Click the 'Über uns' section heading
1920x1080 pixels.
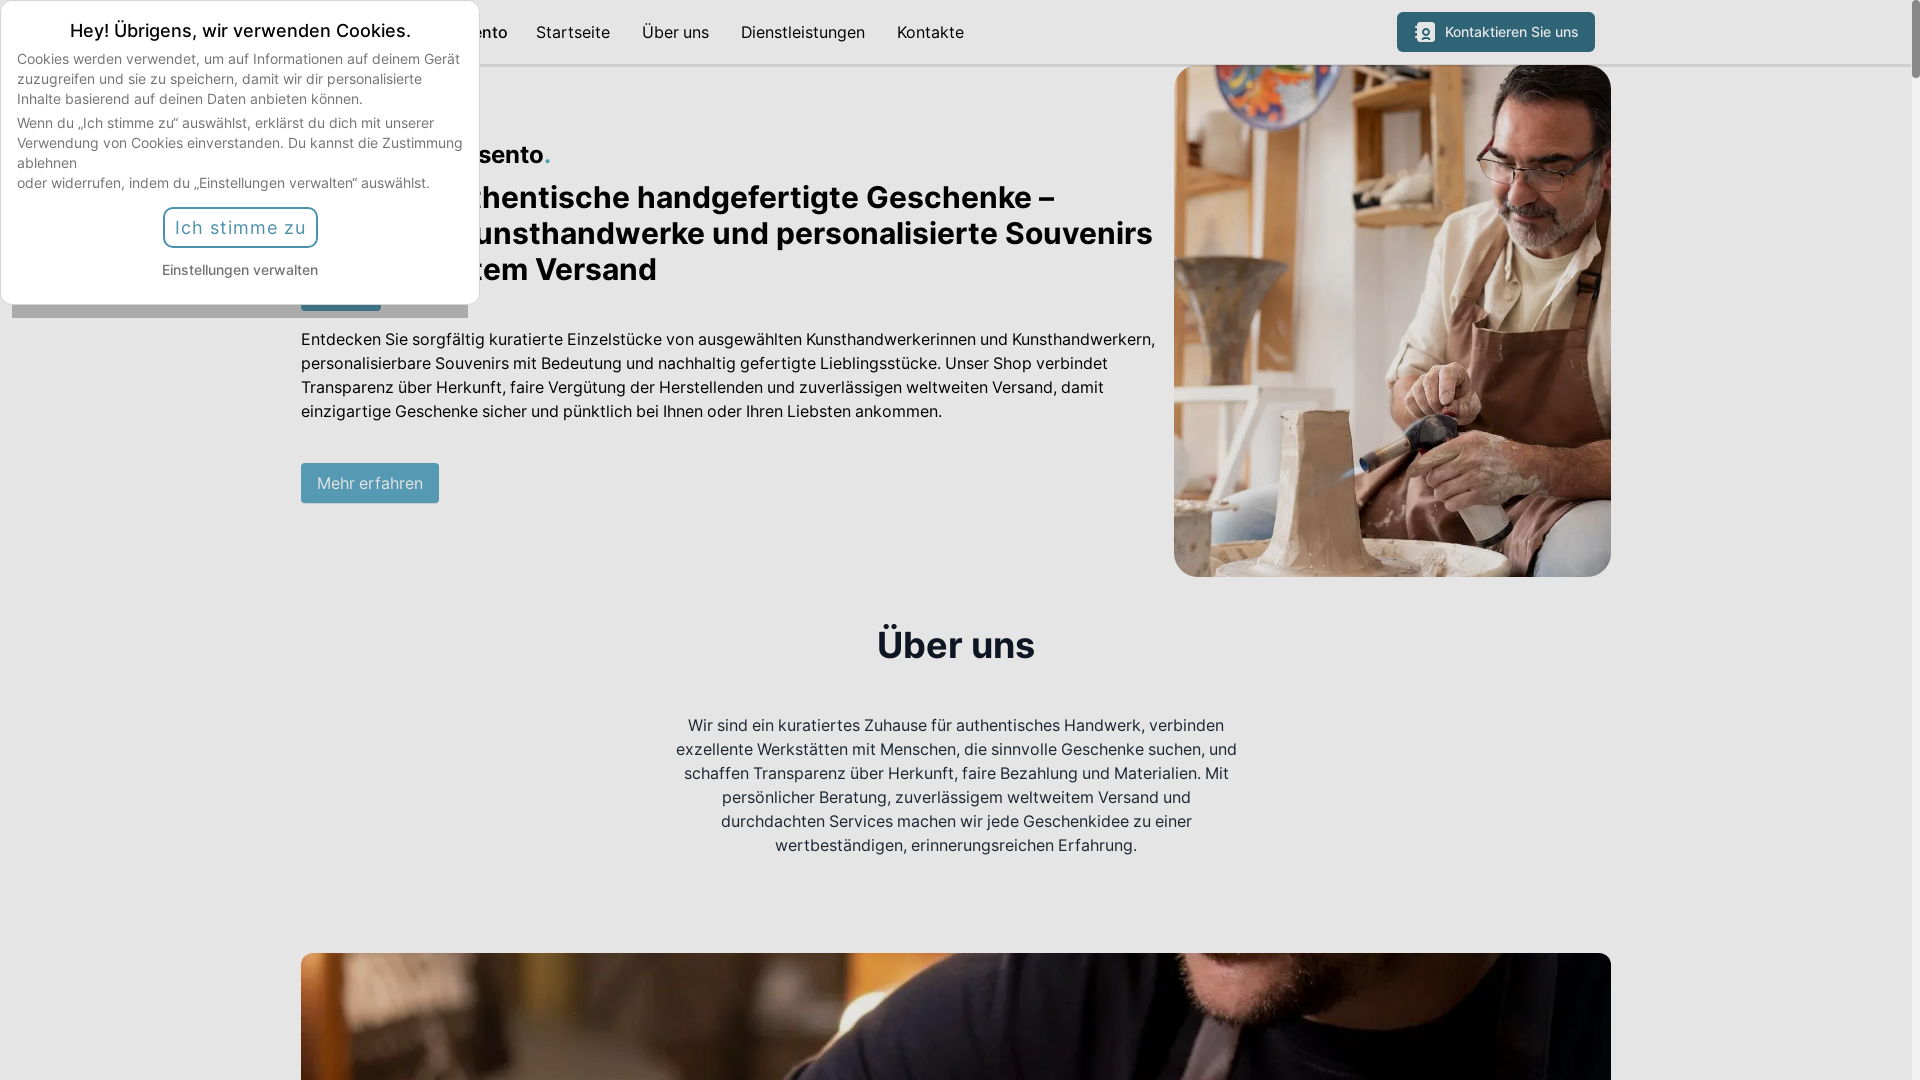coord(956,645)
